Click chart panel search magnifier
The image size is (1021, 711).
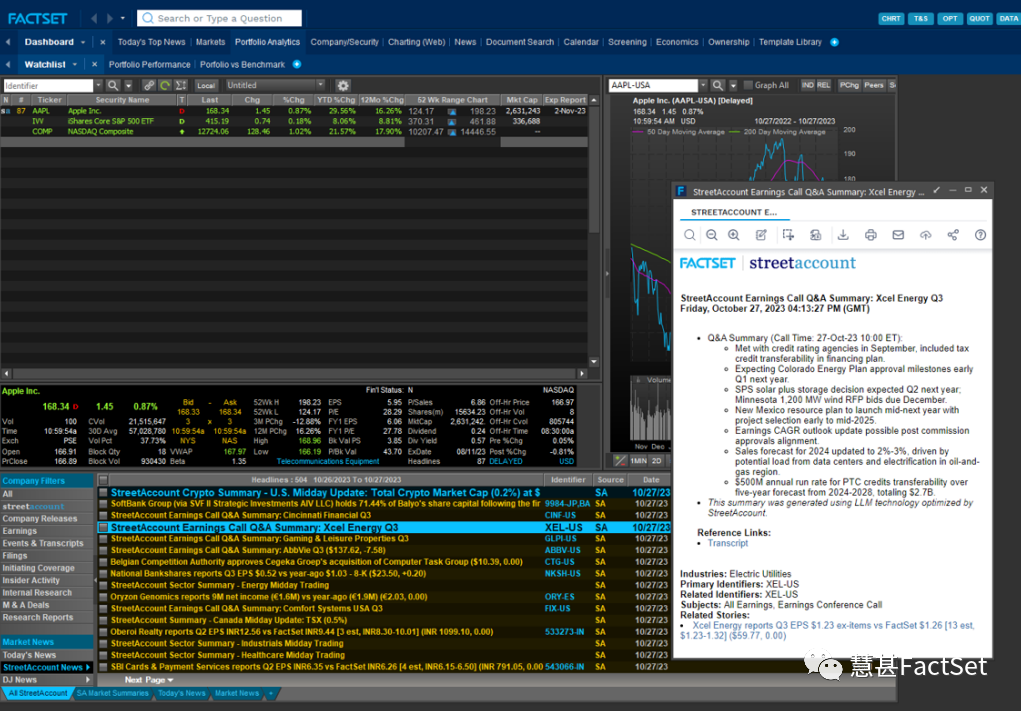click(x=718, y=85)
